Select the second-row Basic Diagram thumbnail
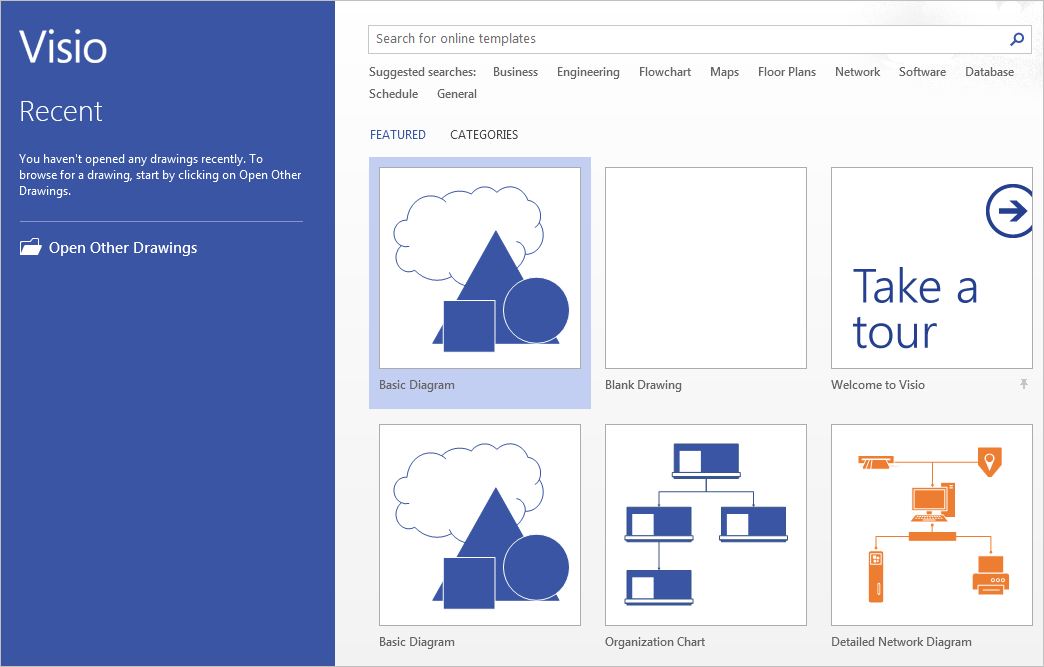Viewport: 1044px width, 667px height. (x=479, y=525)
